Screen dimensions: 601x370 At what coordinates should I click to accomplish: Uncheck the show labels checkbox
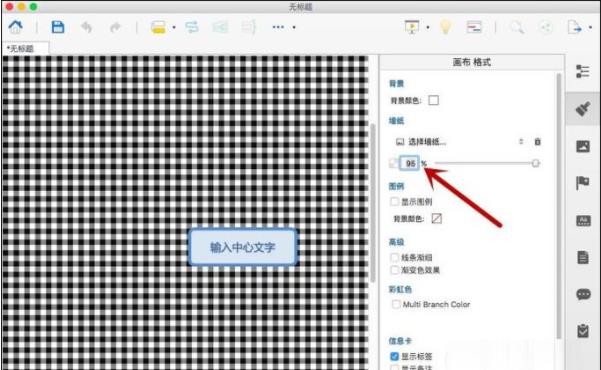394,356
